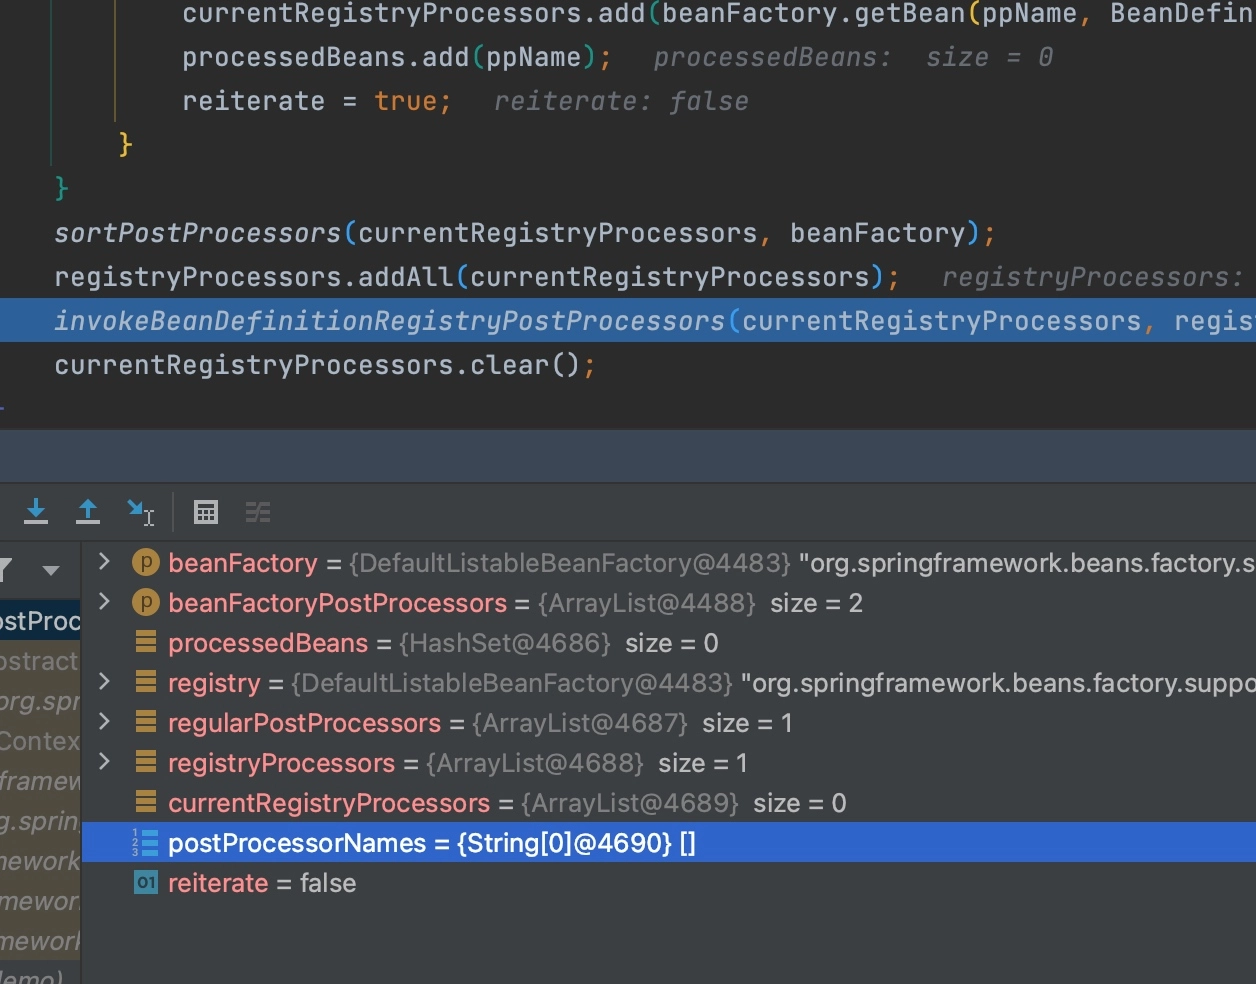Viewport: 1256px width, 984px height.
Task: Expand the registry variable node
Action: 104,682
